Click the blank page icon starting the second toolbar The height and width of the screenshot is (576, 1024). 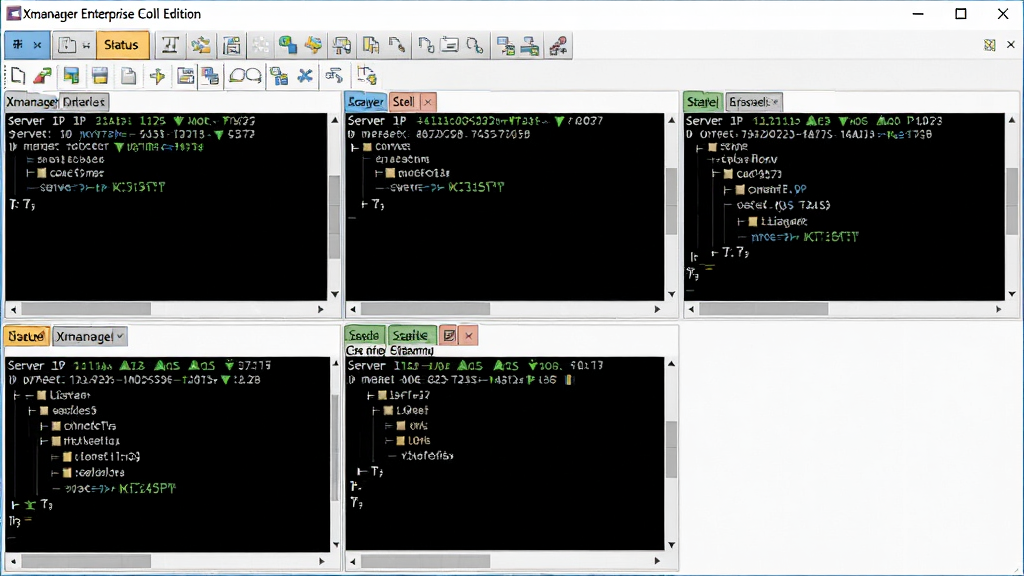pos(18,76)
